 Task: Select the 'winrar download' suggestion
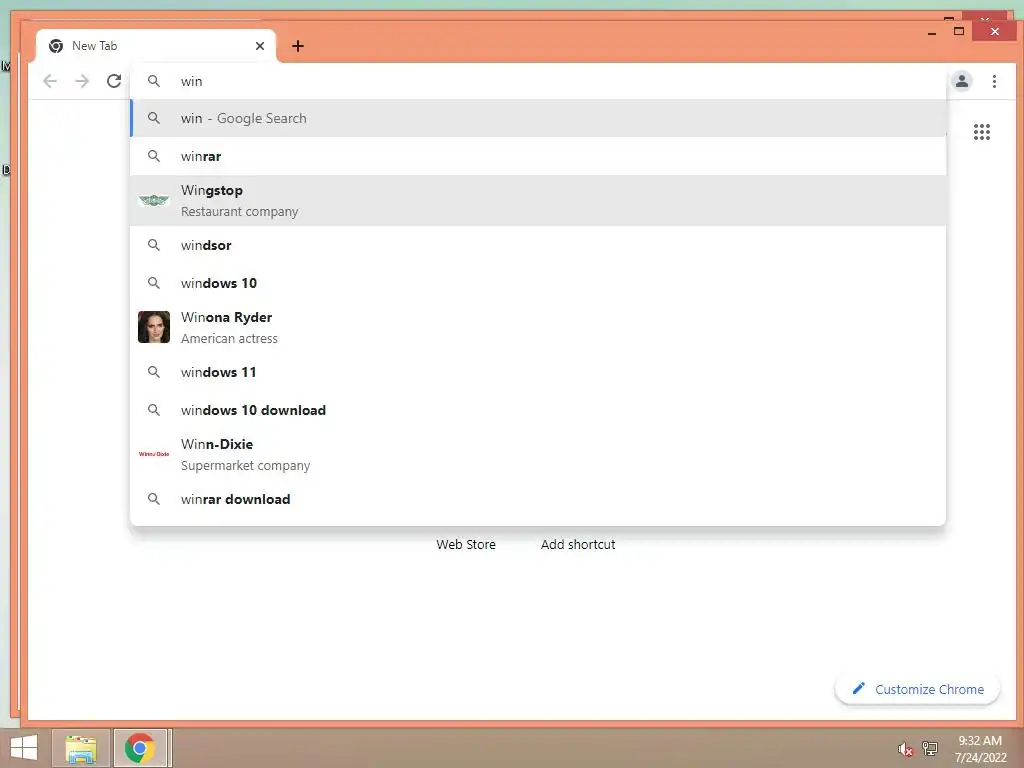537,499
